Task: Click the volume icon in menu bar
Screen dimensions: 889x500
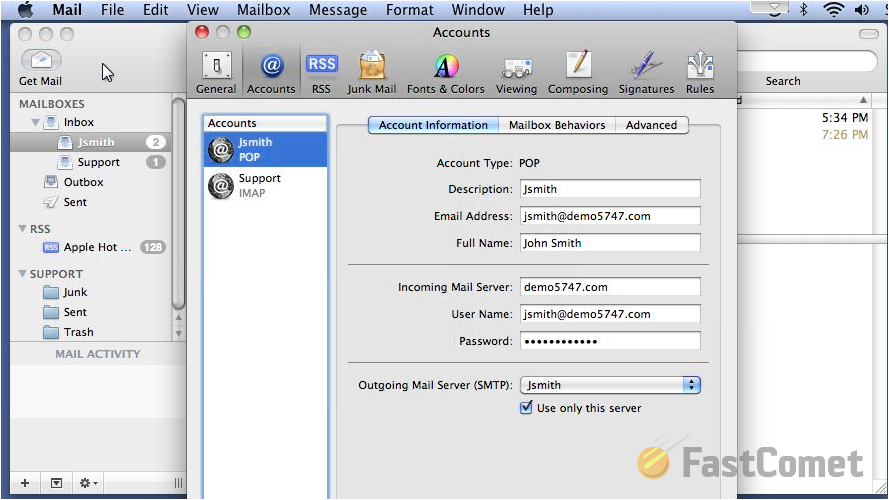Action: (x=862, y=10)
